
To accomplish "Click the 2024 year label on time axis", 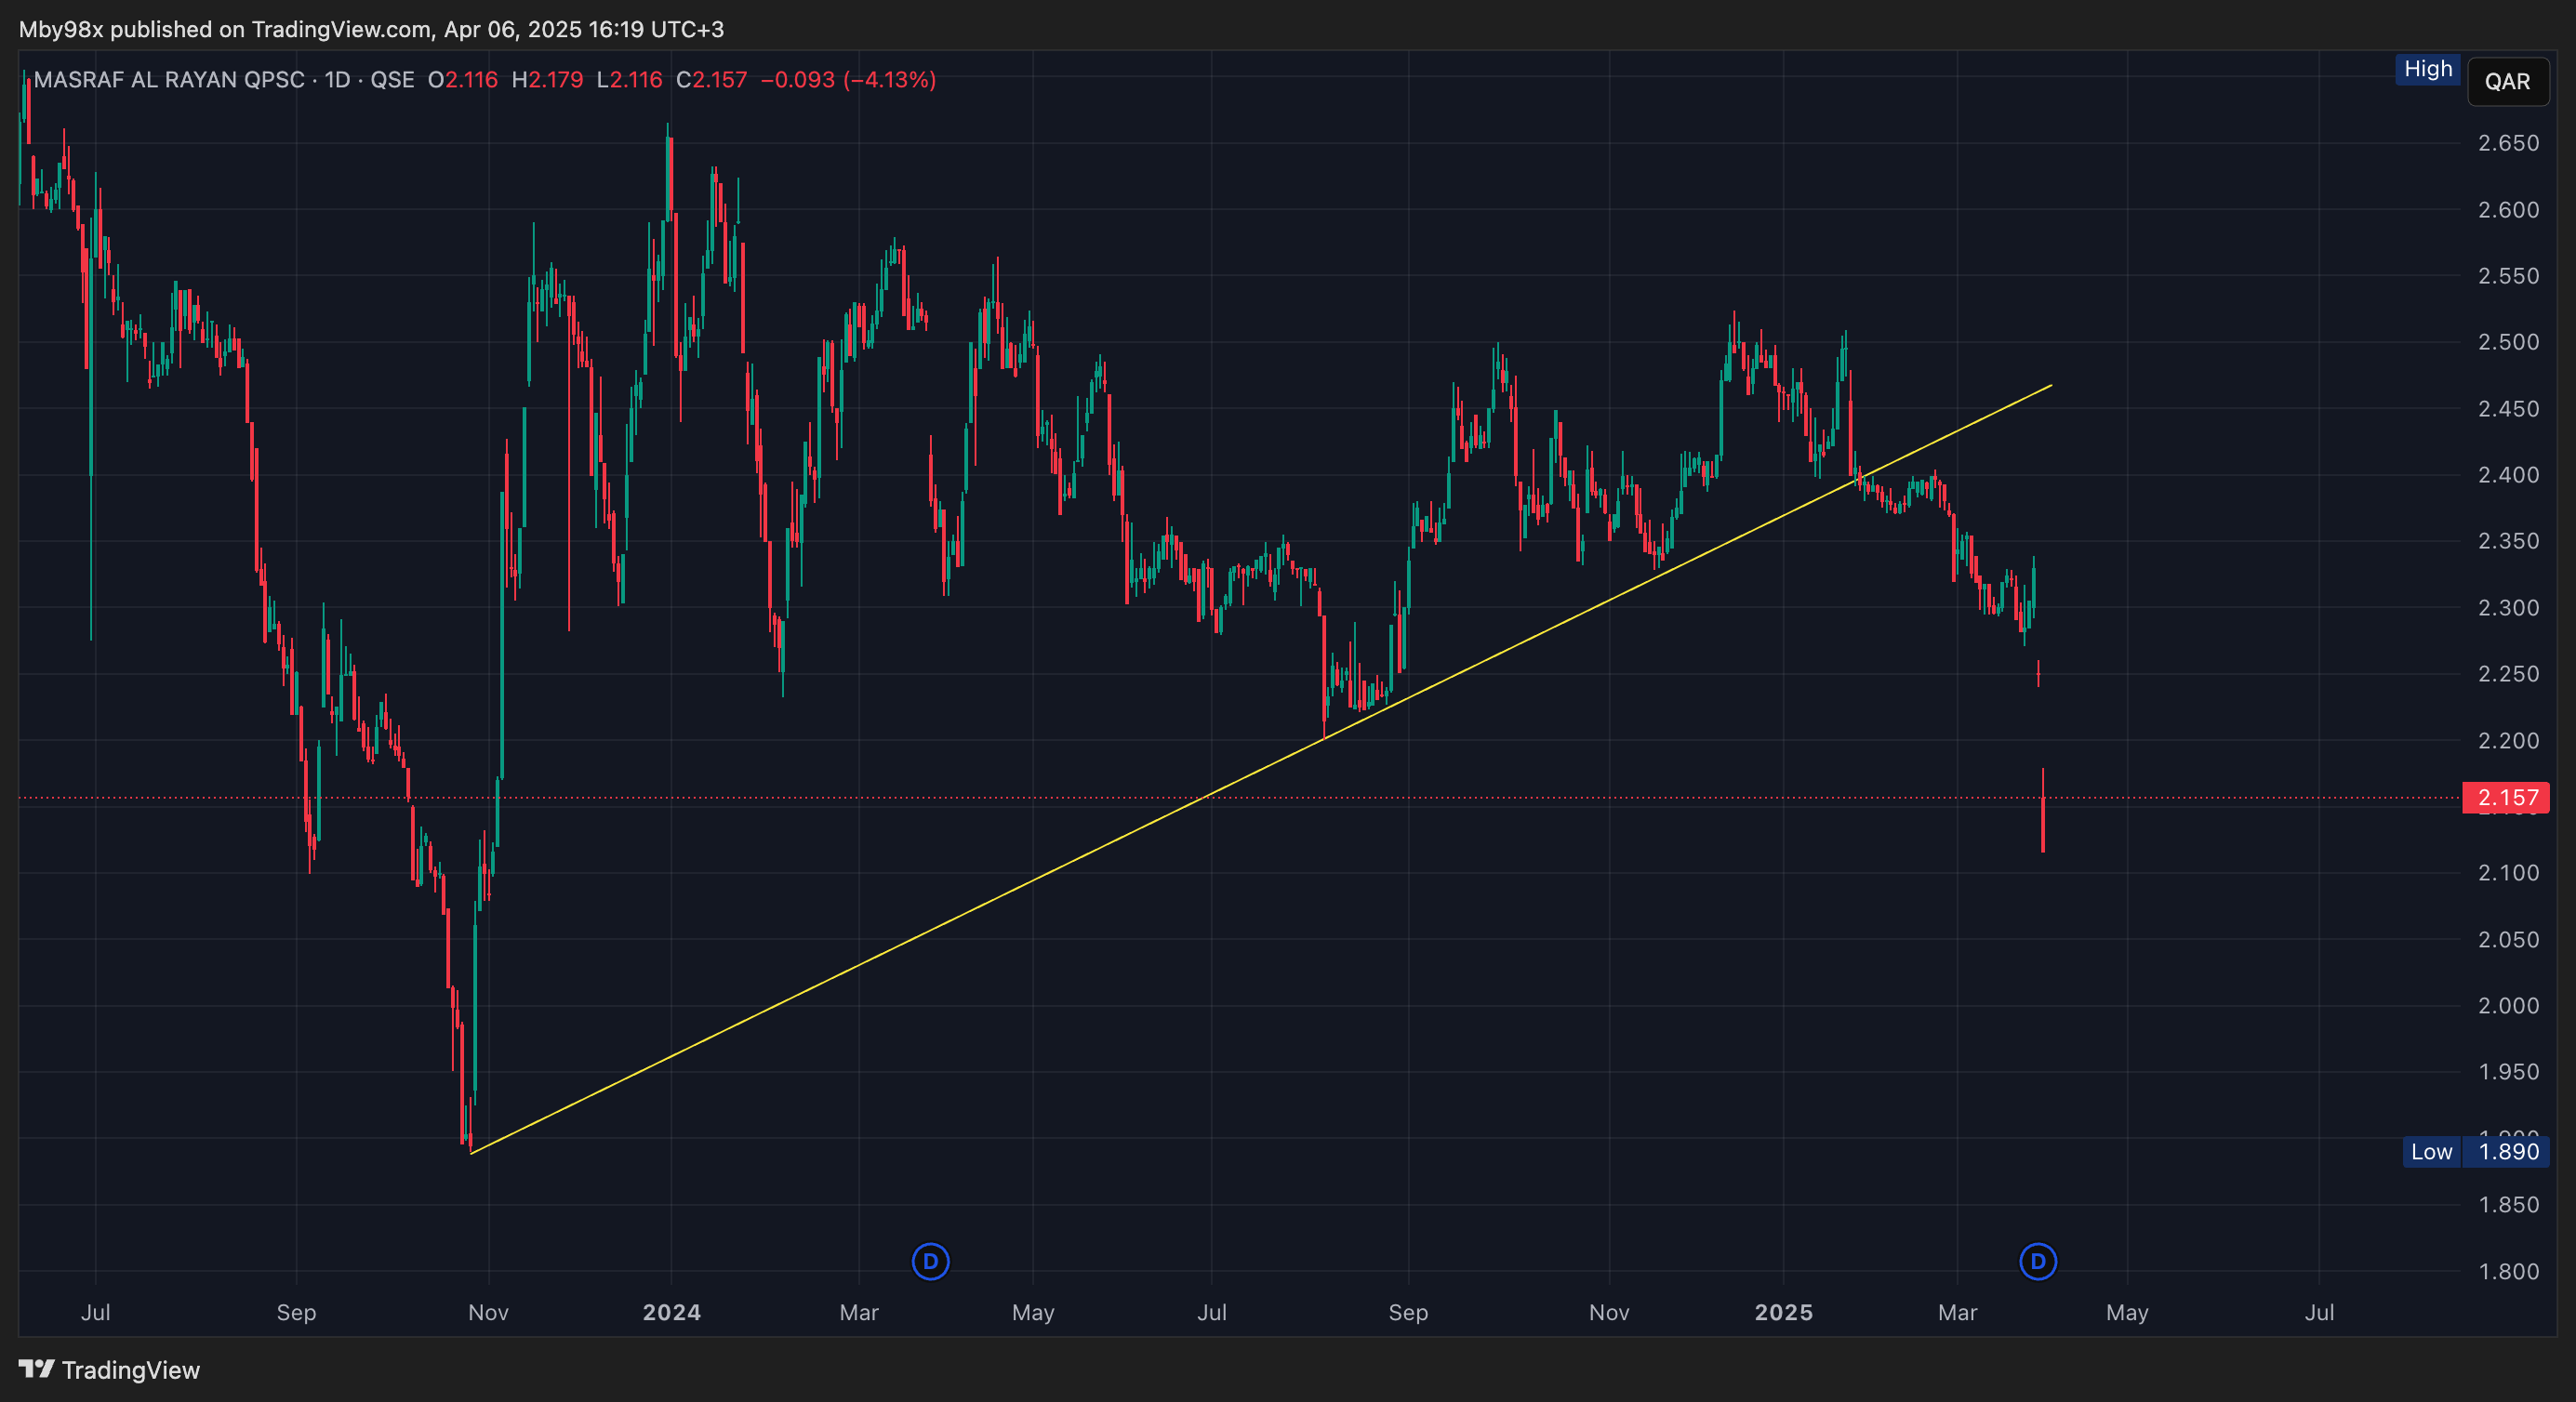I will (x=671, y=1312).
